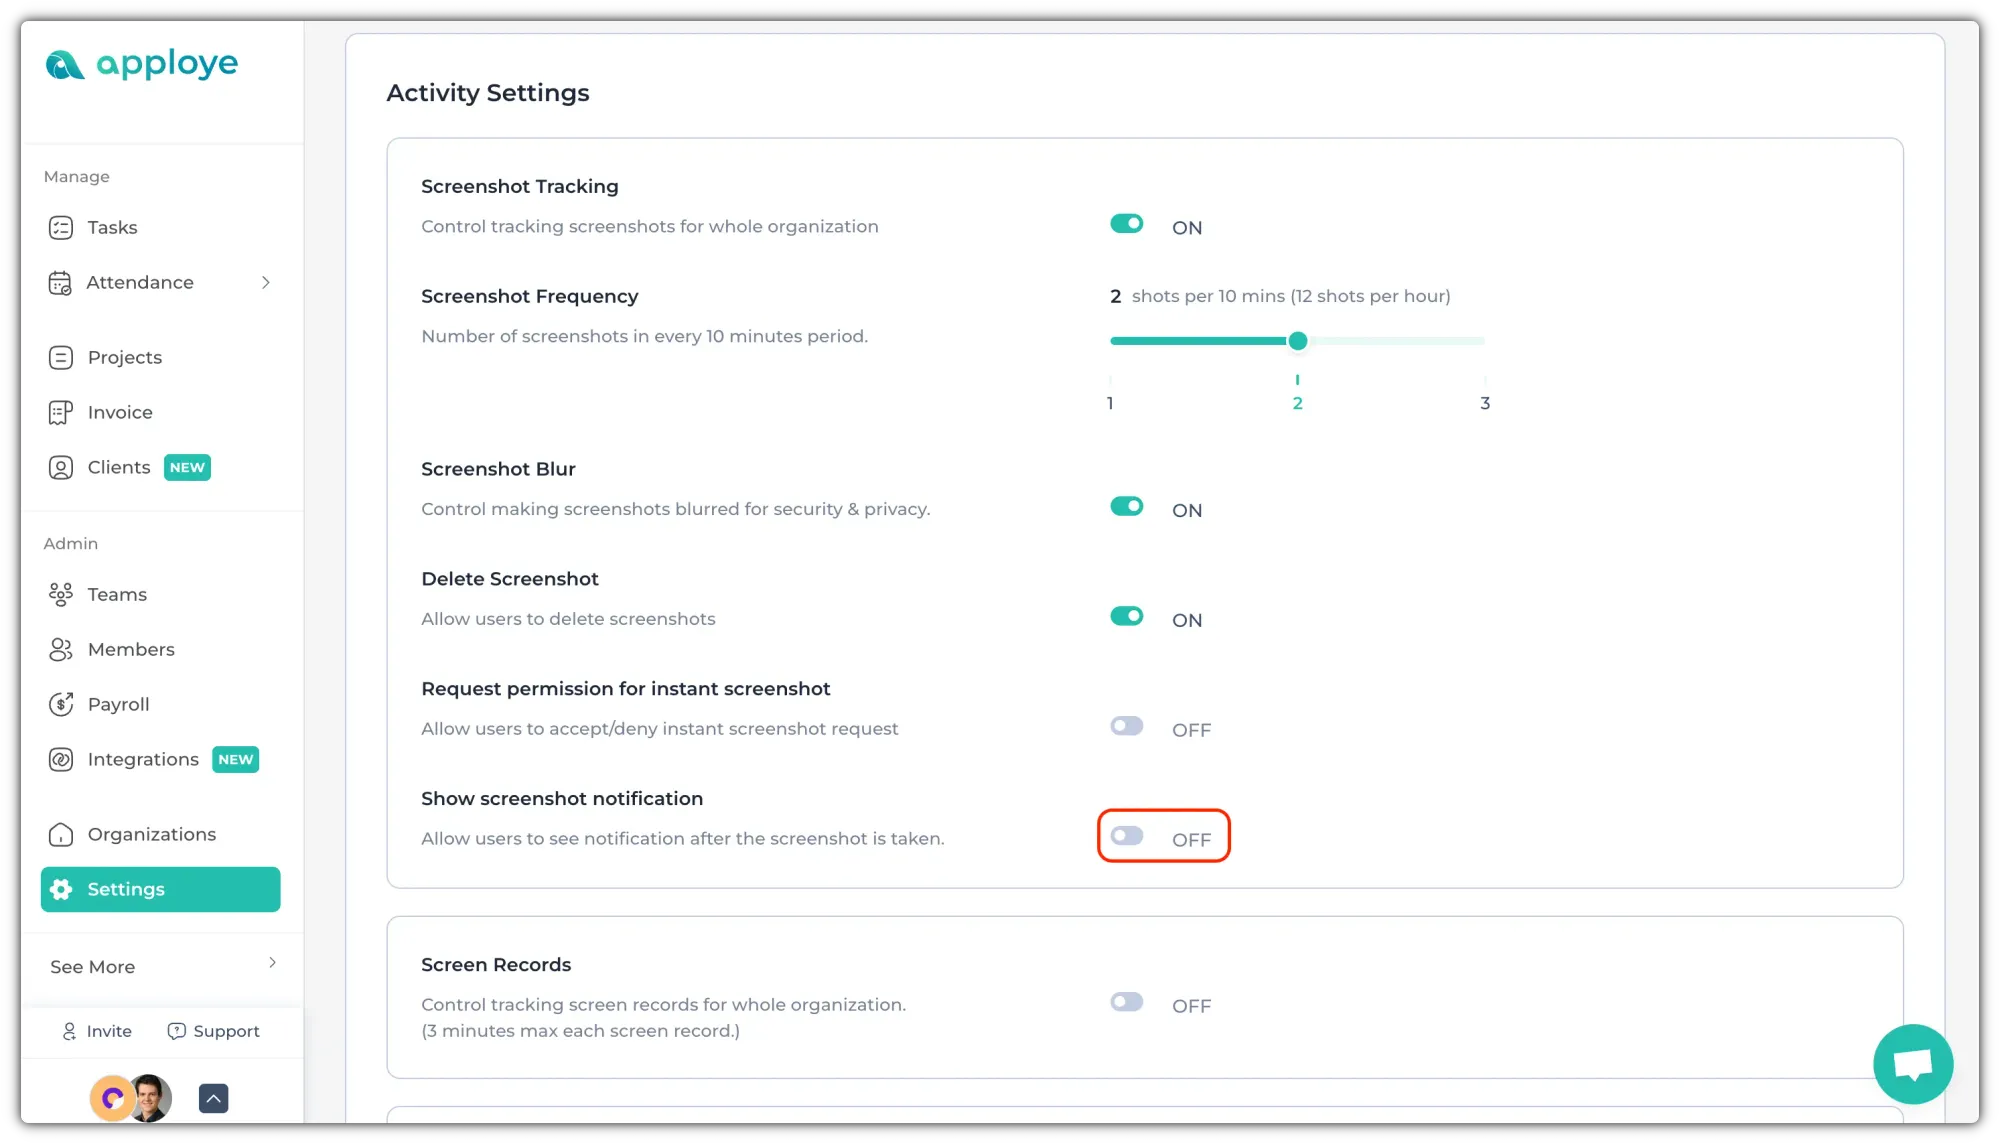Click the user profile photo avatar
Viewport: 2000px width, 1144px height.
[152, 1099]
